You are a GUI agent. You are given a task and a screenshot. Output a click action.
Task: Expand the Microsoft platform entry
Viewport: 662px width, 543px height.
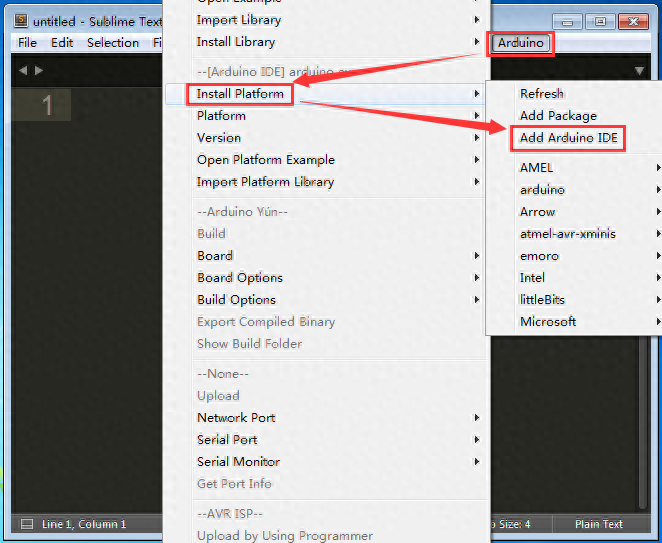coord(574,321)
